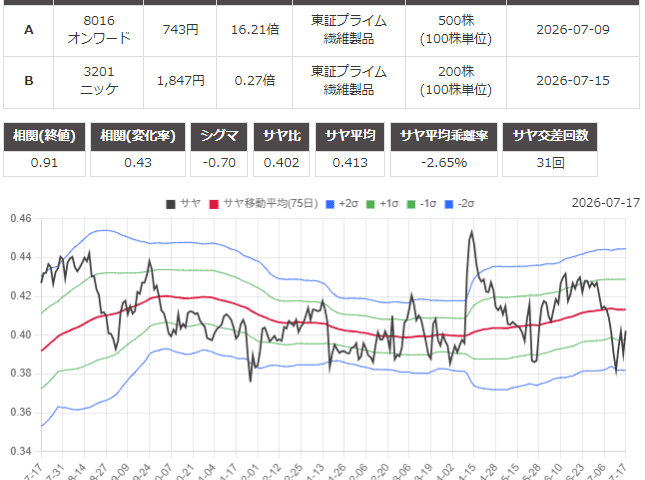Click the サヤ交差回数 header box
The height and width of the screenshot is (480, 645).
point(550,136)
